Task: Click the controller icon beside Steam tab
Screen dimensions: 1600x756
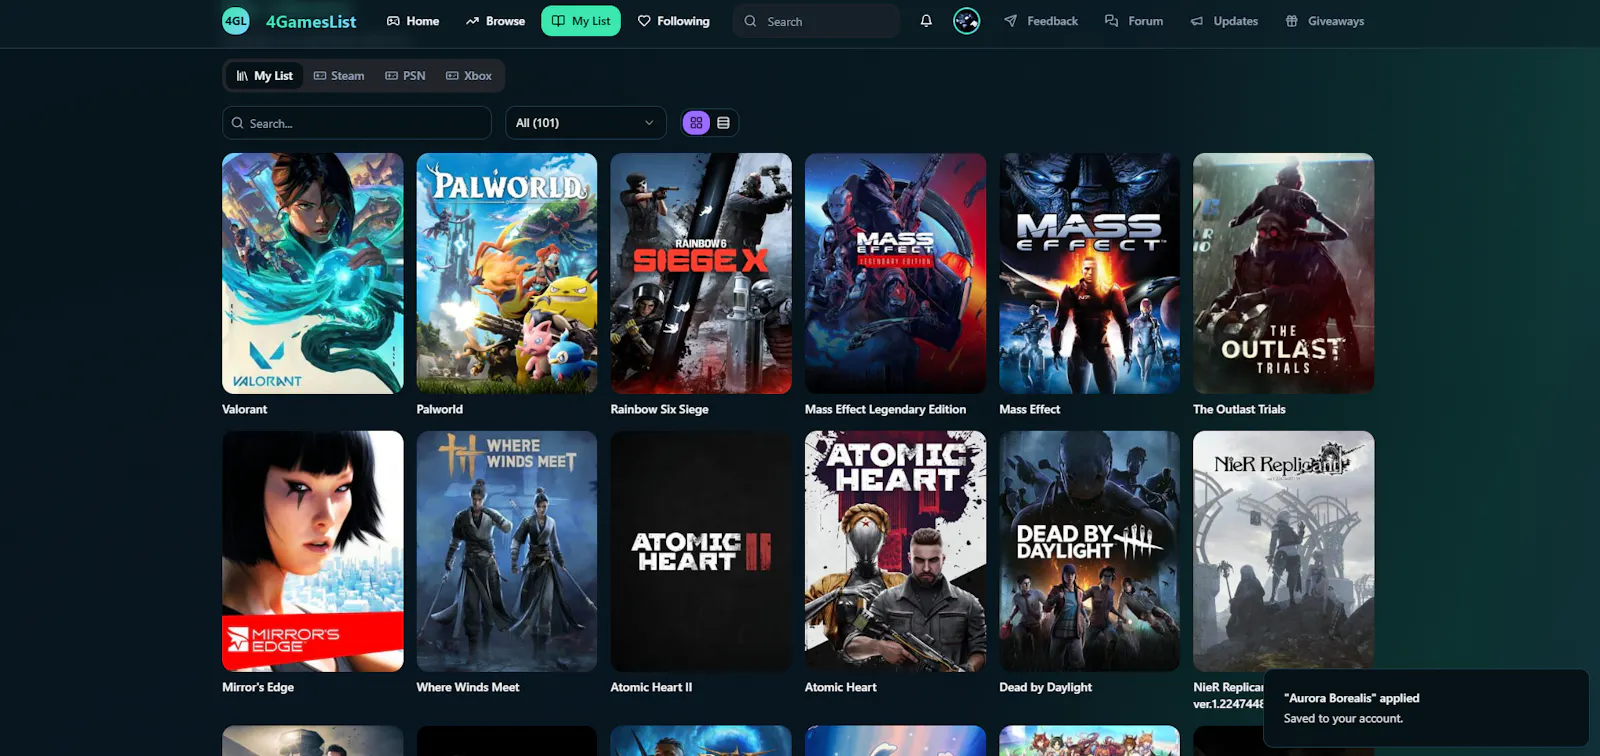Action: (x=320, y=76)
